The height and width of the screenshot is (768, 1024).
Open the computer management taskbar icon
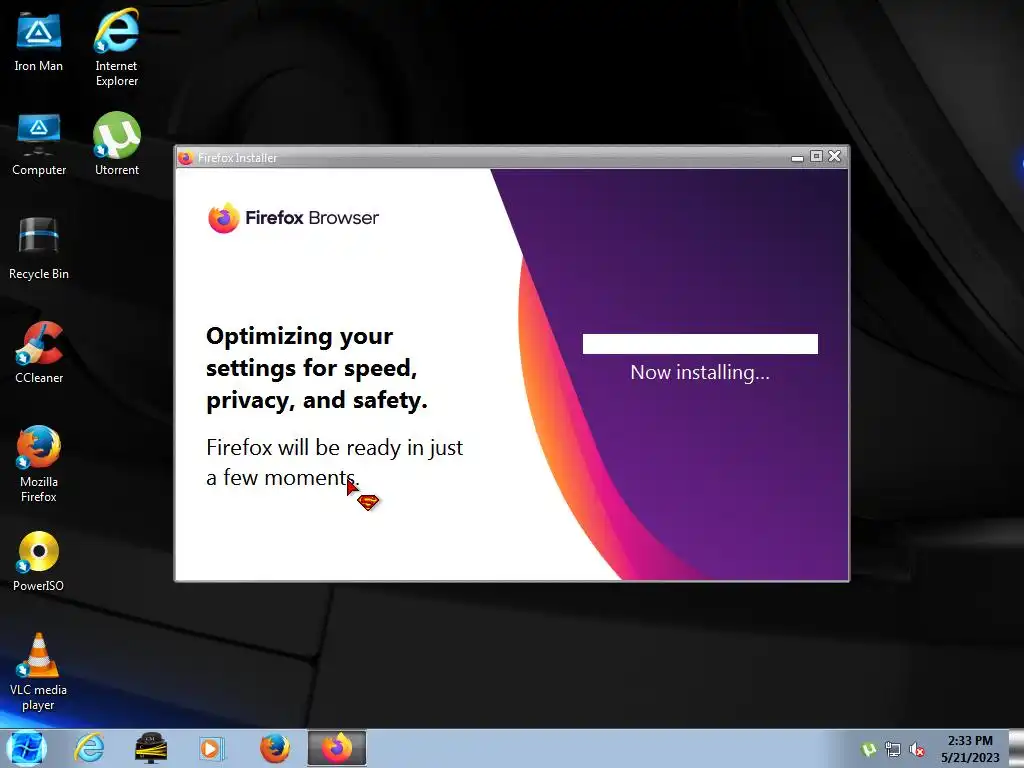[151, 748]
